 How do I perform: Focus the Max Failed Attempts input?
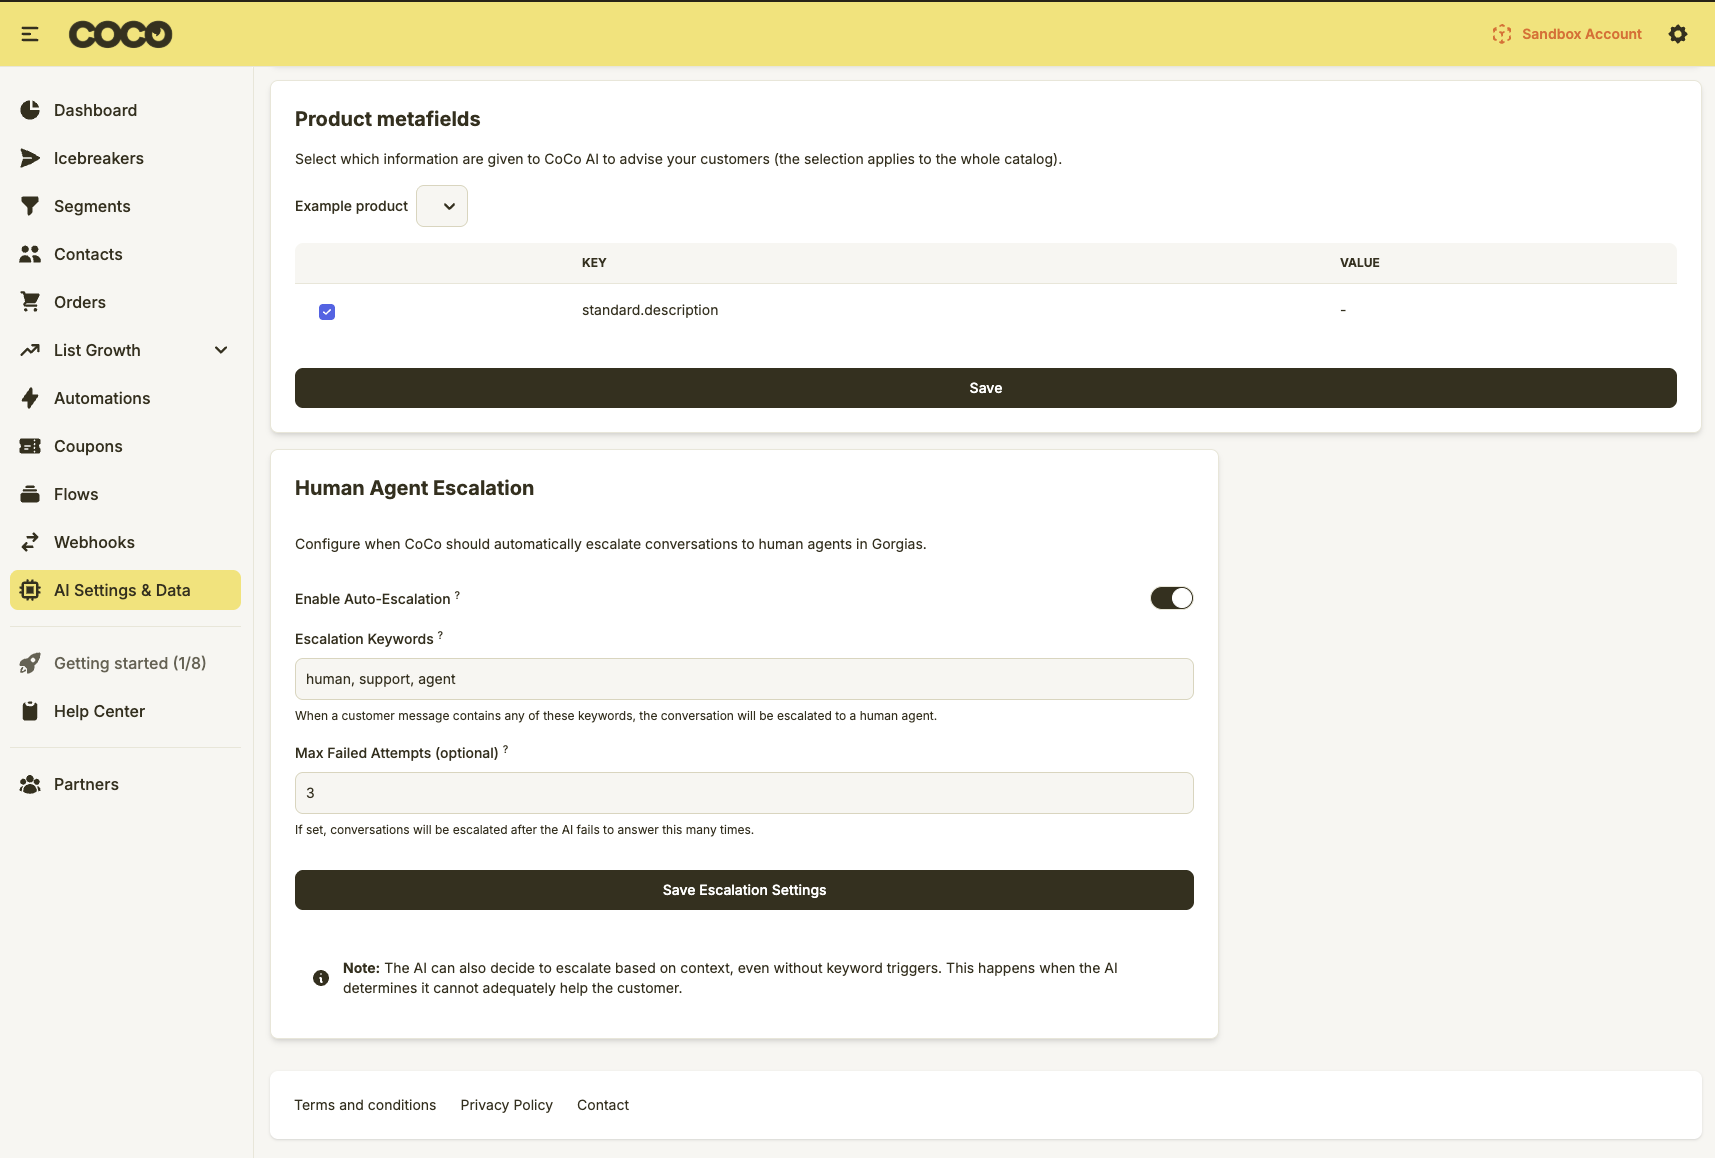[x=744, y=793]
